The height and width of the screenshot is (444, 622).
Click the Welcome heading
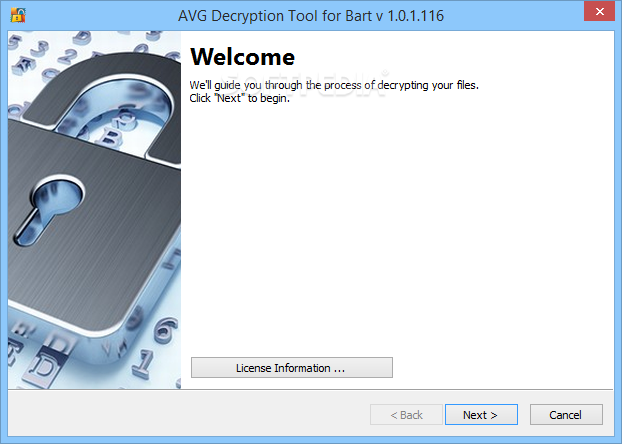coord(242,57)
